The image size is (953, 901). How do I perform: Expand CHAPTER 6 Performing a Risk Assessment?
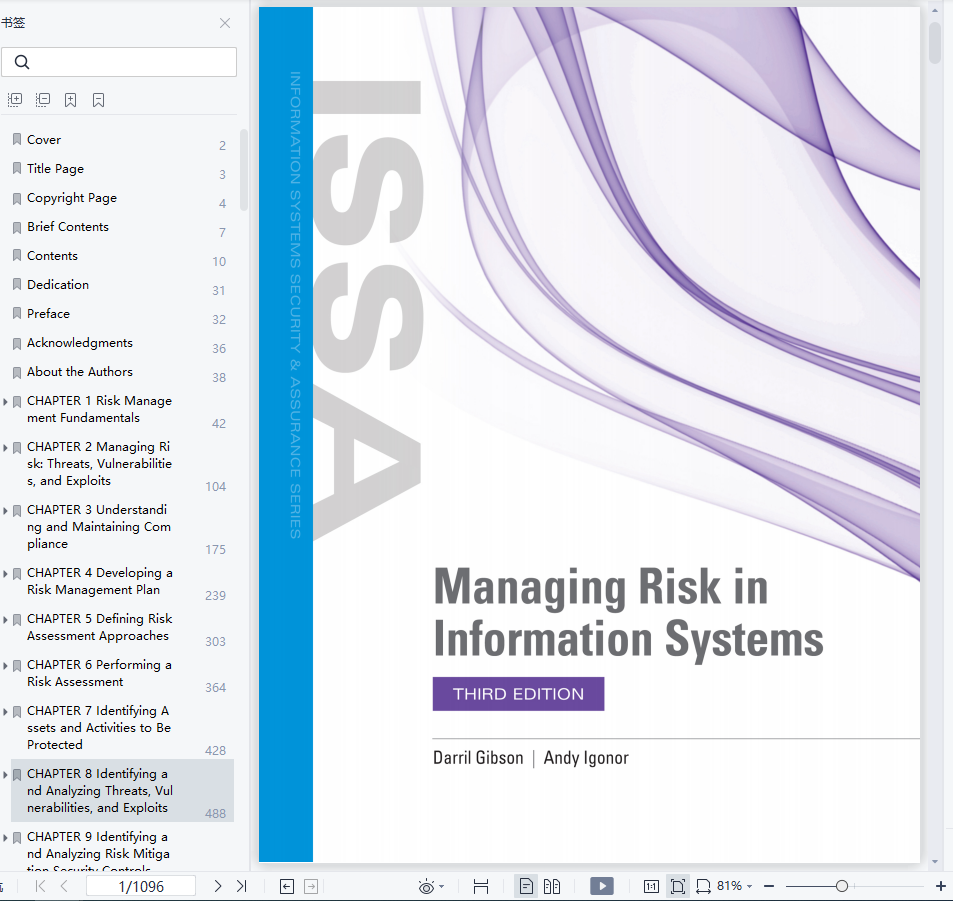(5, 666)
